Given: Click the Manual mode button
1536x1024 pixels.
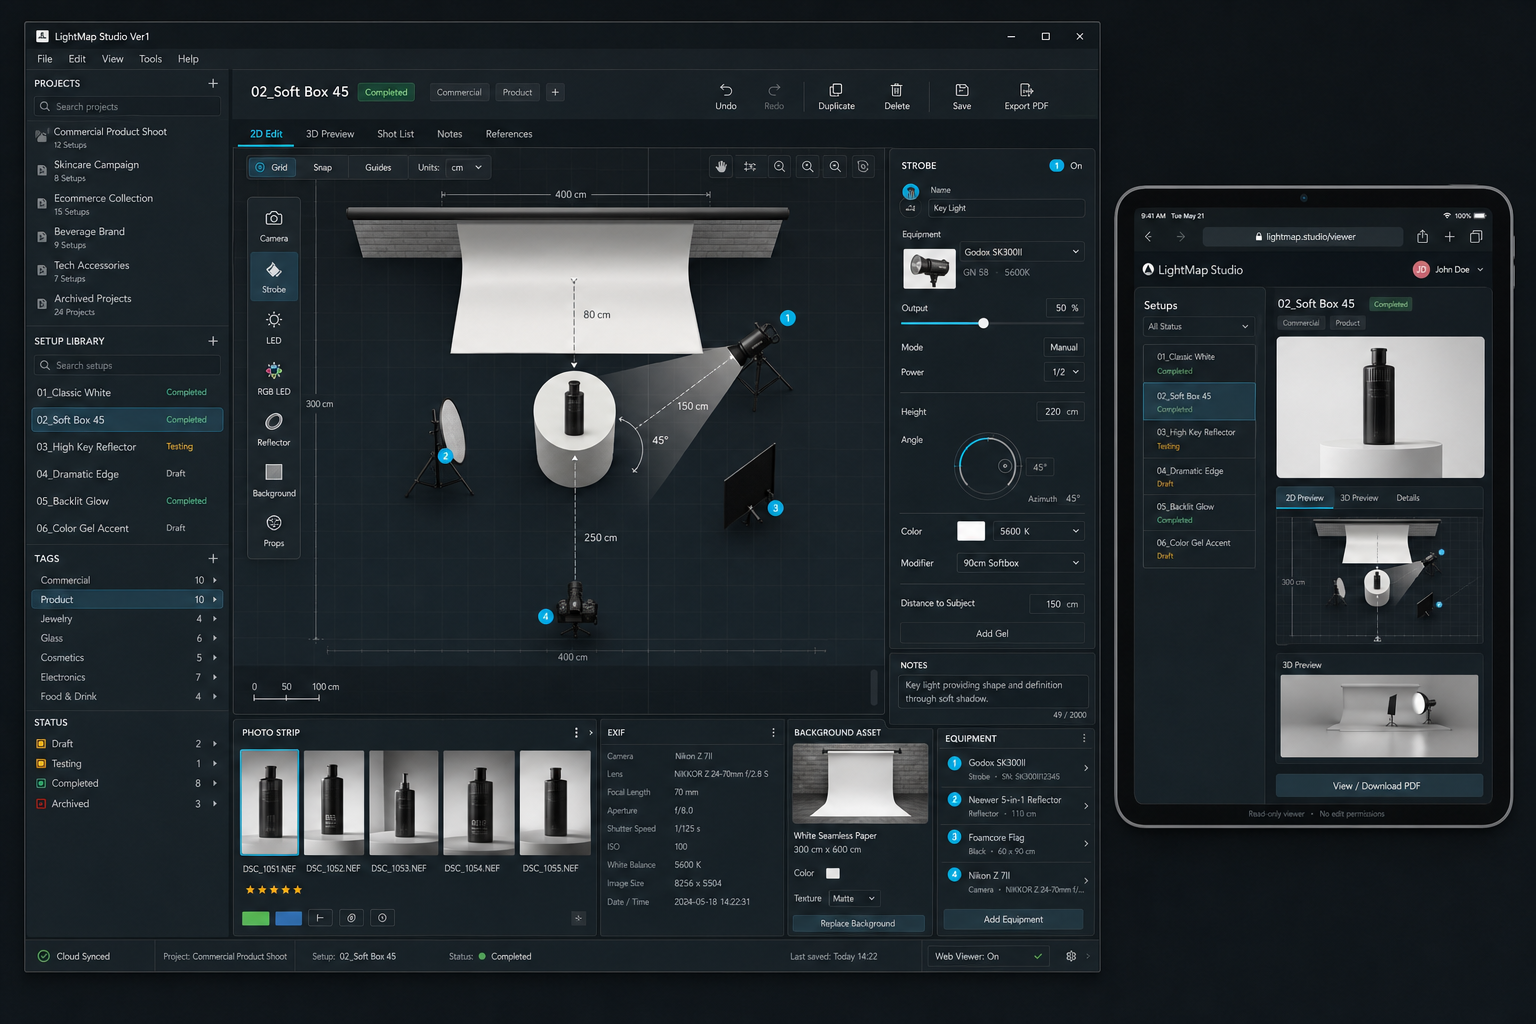Looking at the screenshot, I should [x=1064, y=347].
